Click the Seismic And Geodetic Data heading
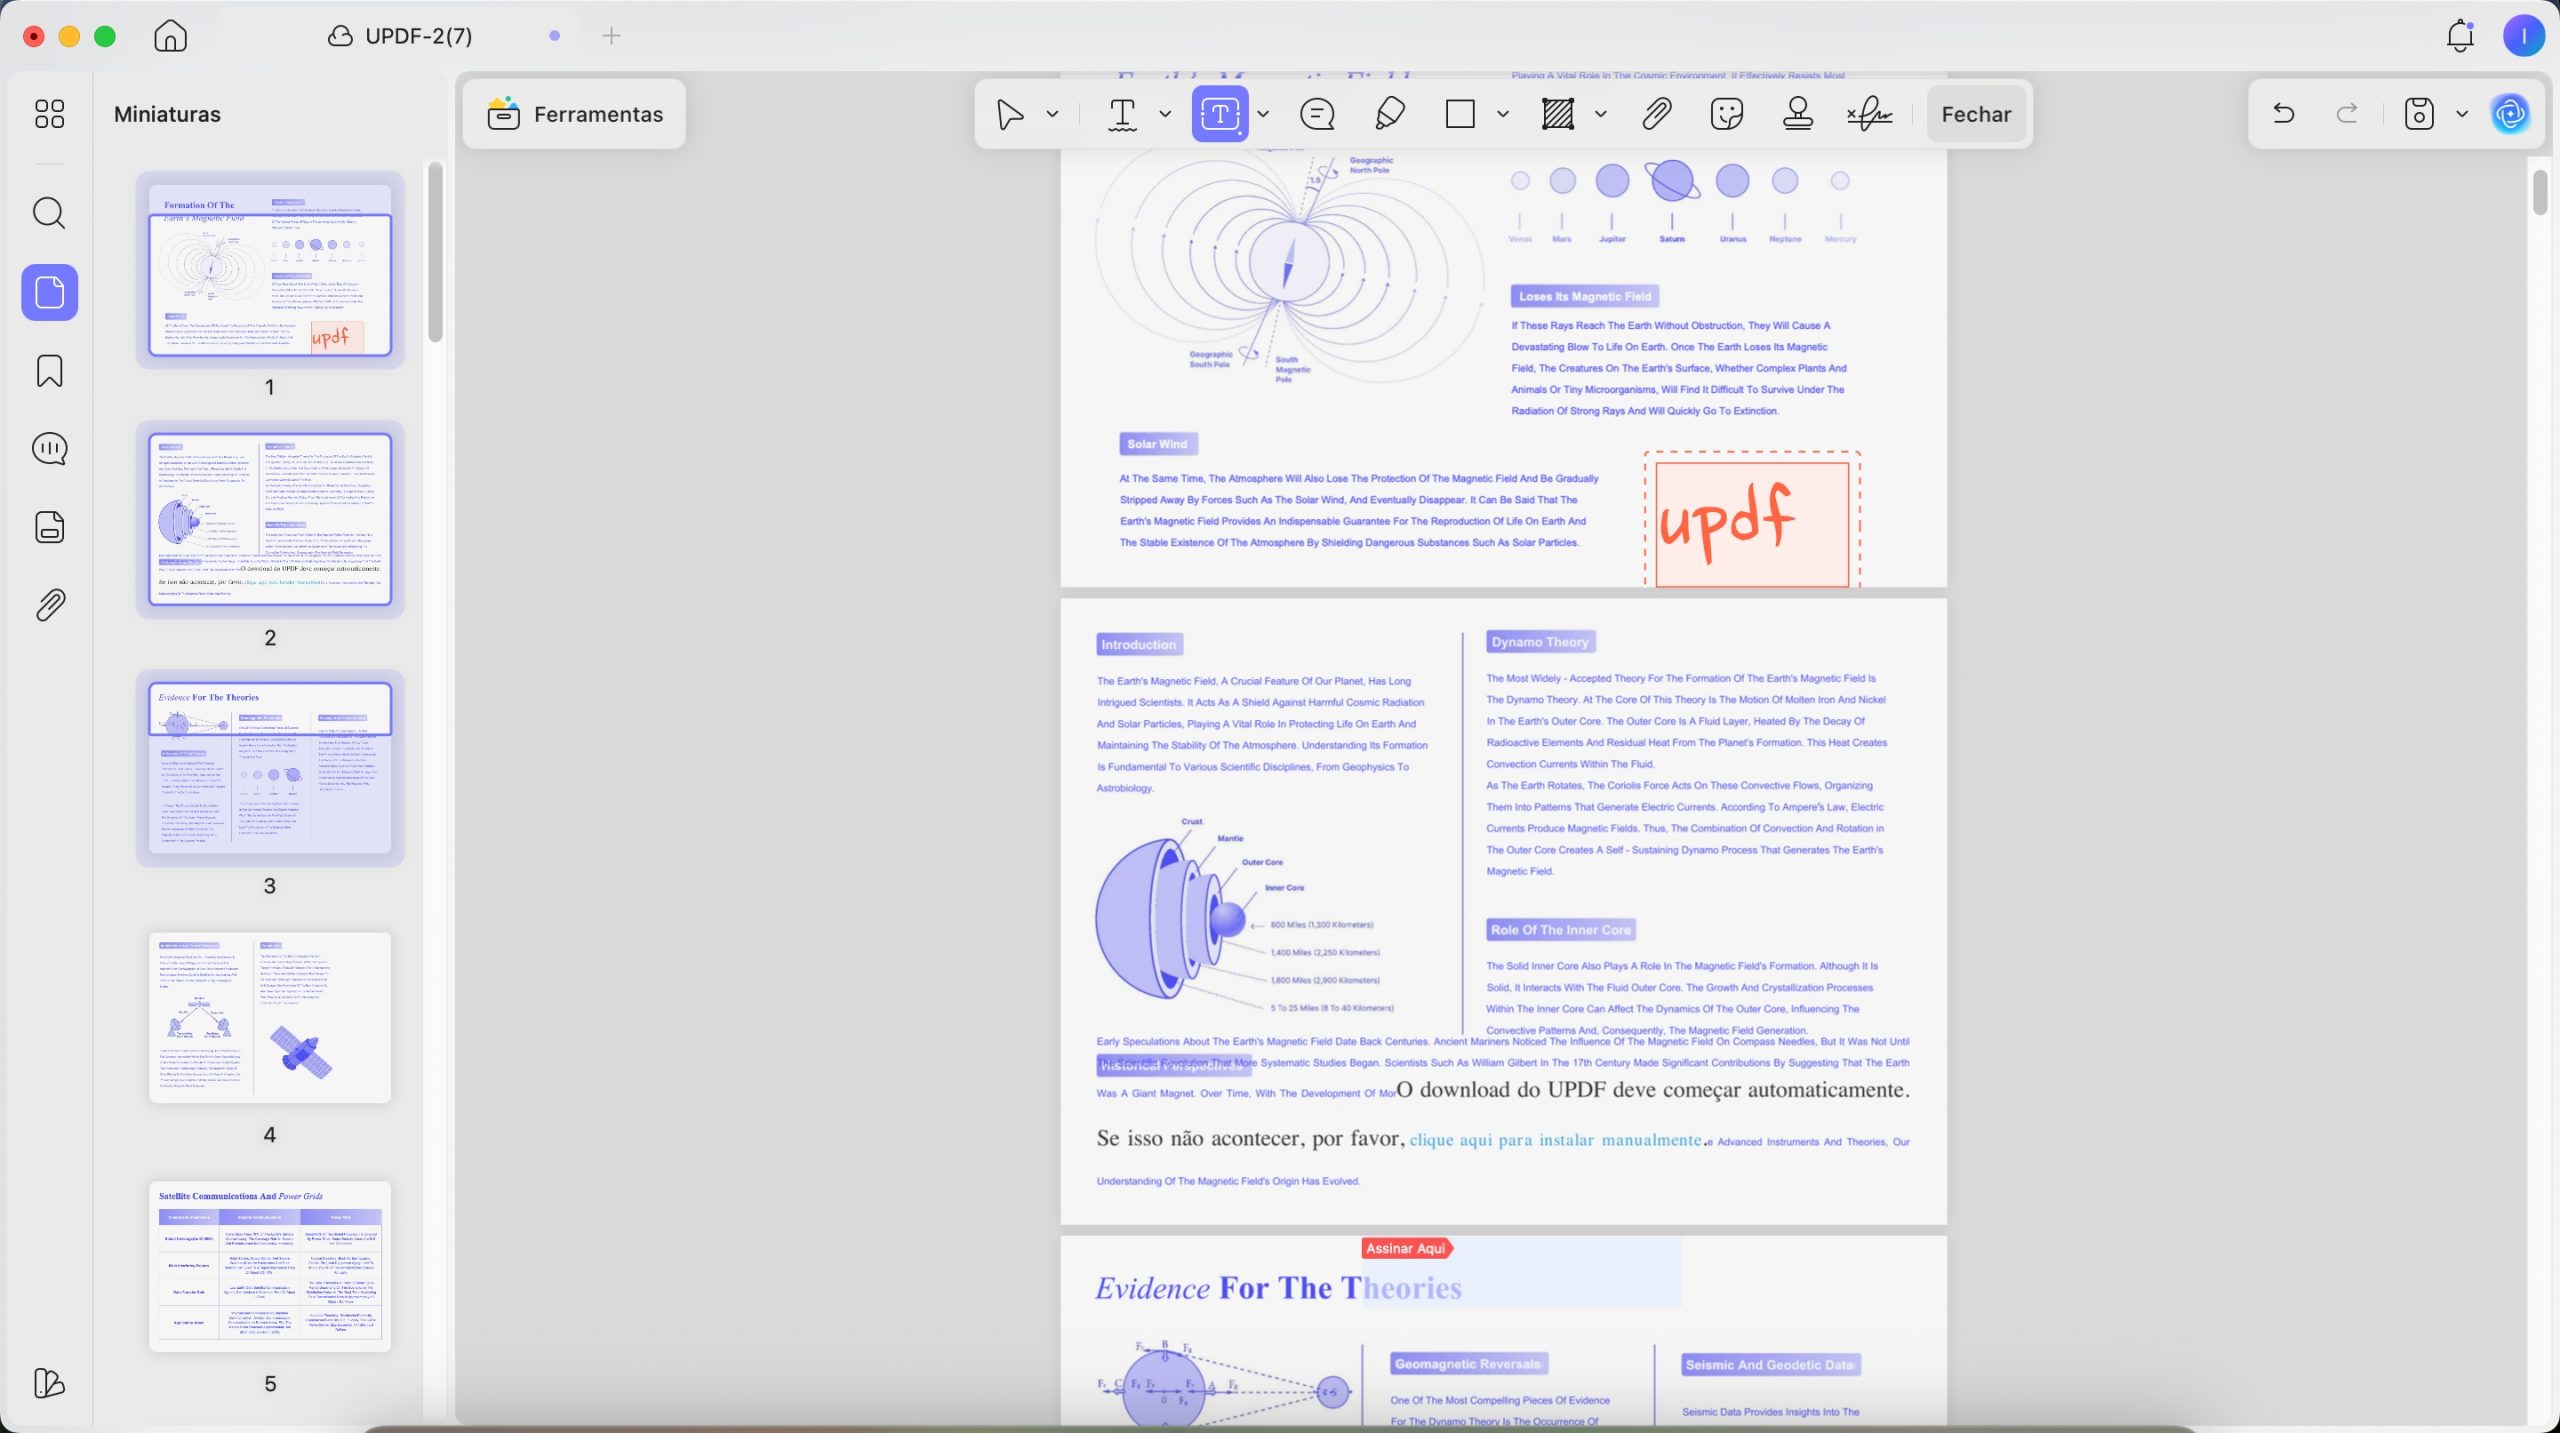The width and height of the screenshot is (2560, 1433). click(1770, 1365)
